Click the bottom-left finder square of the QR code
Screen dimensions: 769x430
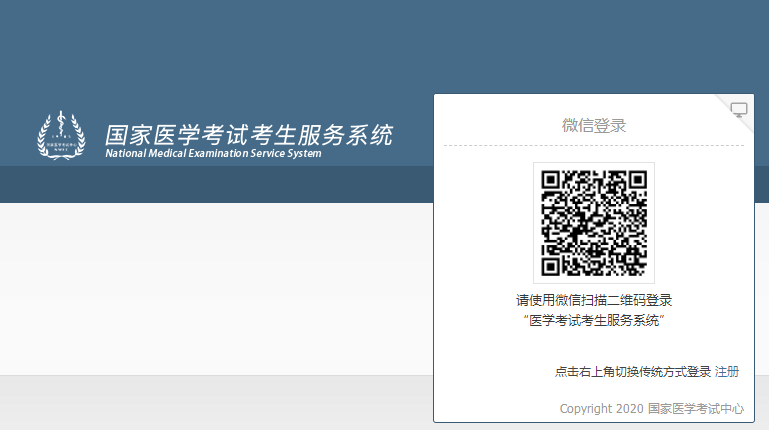[x=553, y=265]
